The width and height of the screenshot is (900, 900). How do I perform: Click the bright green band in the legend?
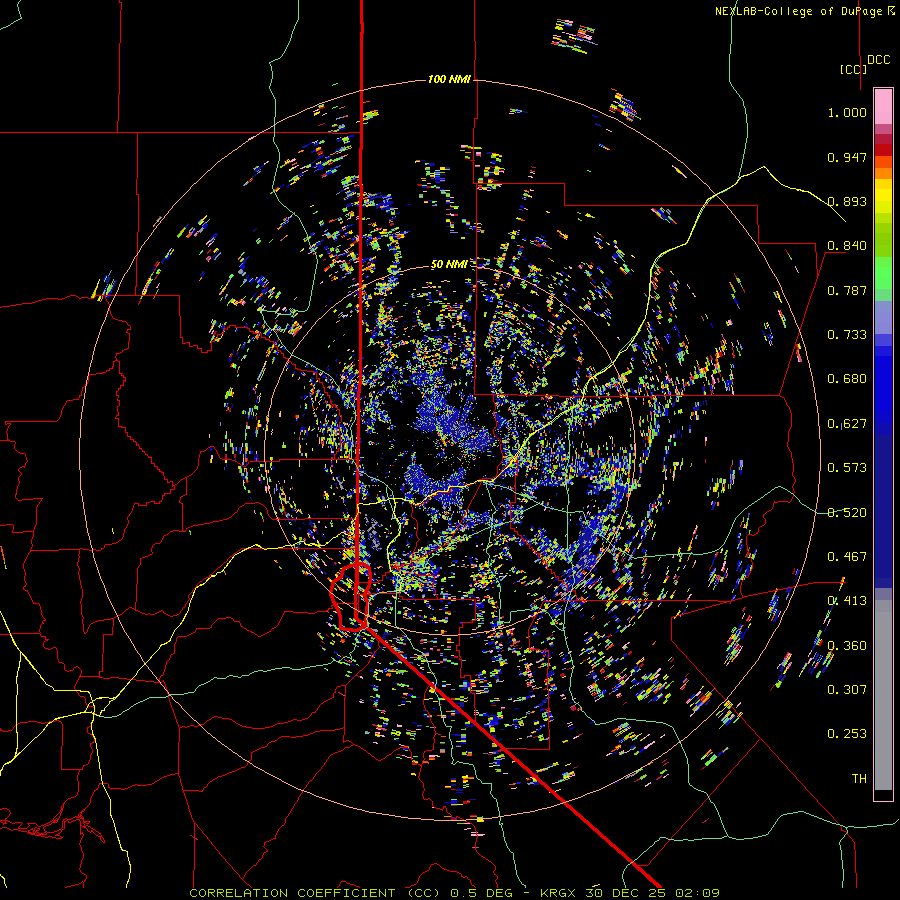point(883,273)
